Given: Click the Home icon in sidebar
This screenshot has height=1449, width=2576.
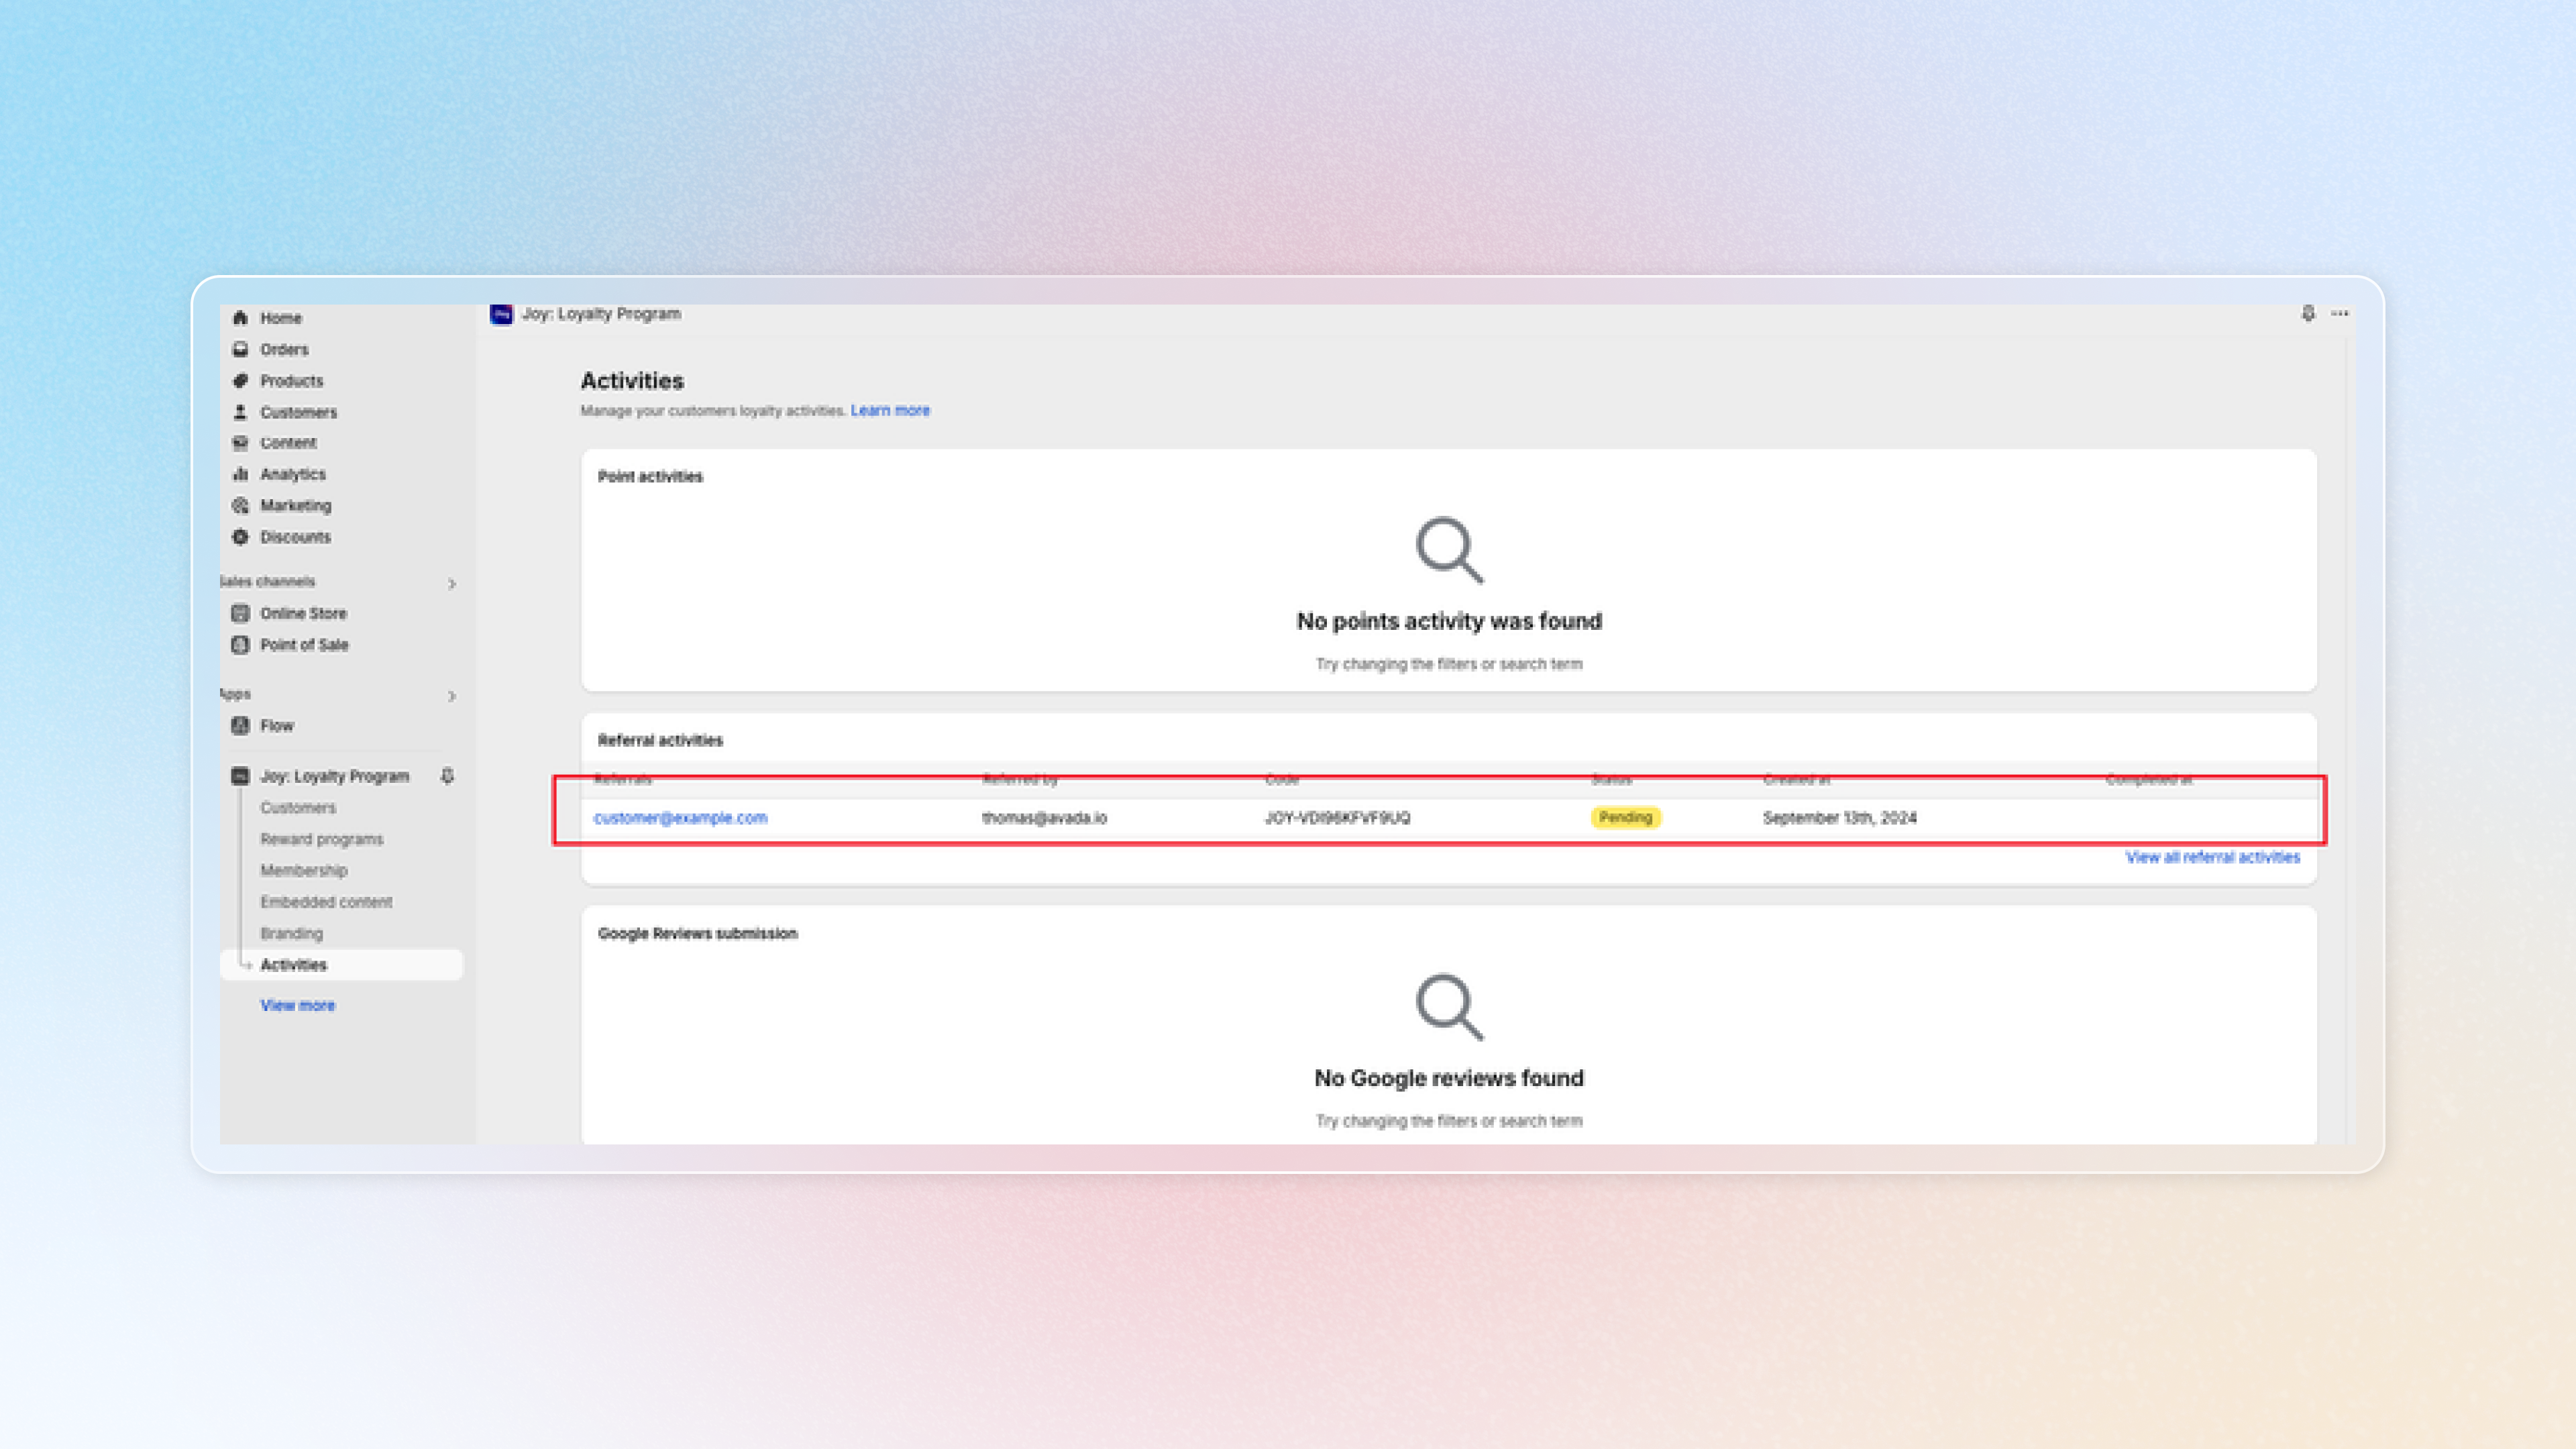Looking at the screenshot, I should [240, 318].
